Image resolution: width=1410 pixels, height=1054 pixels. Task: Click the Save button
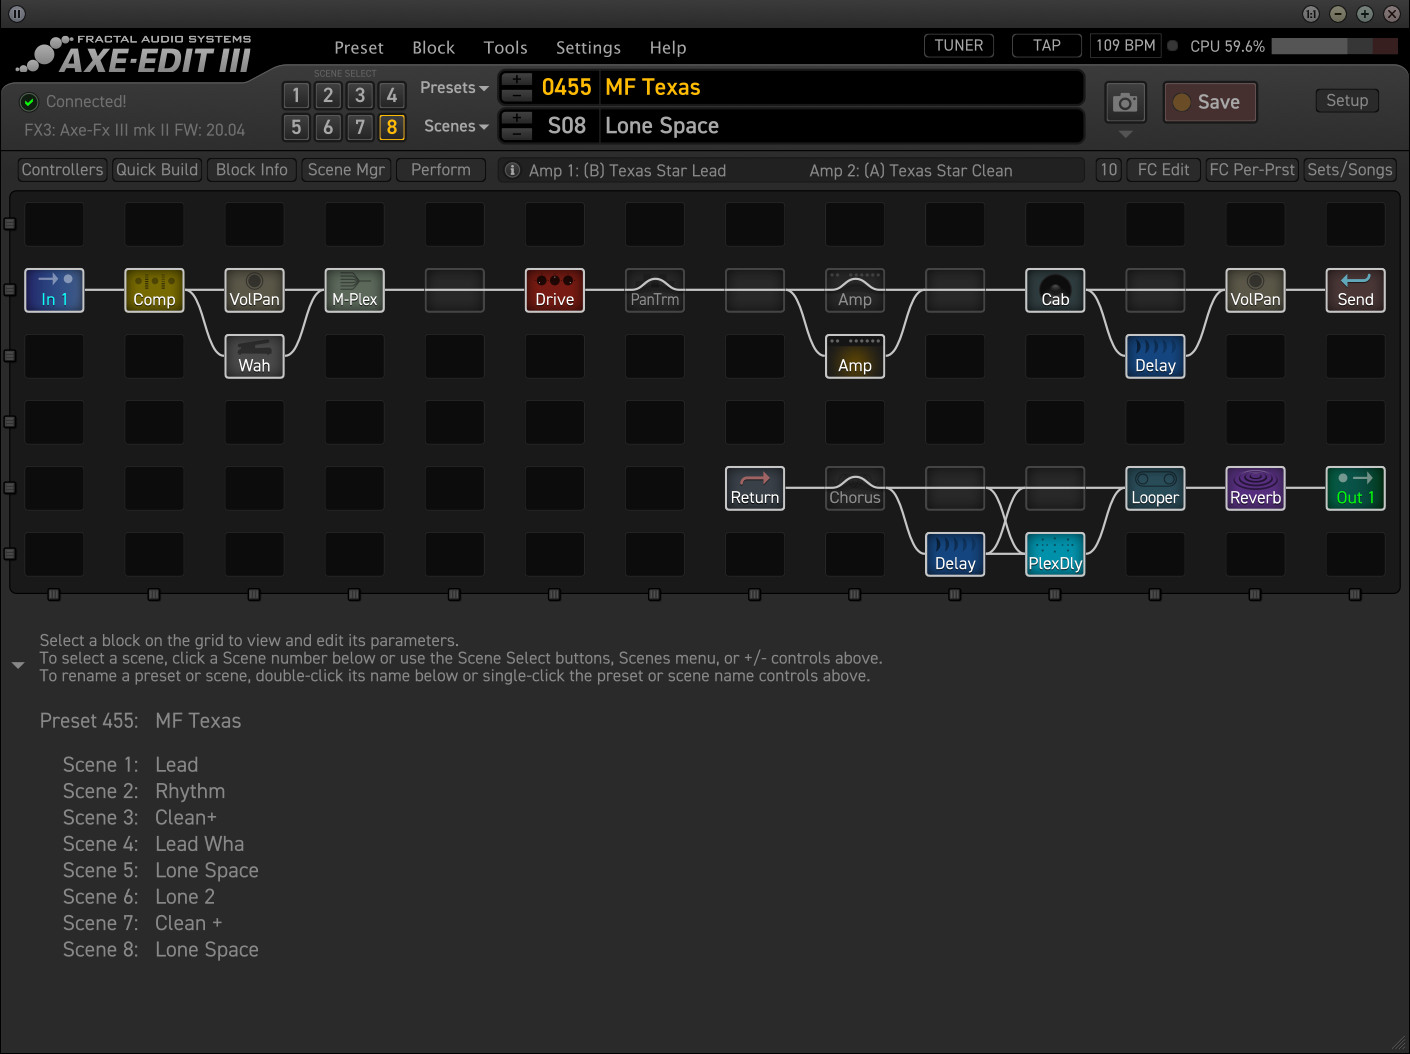click(x=1210, y=102)
